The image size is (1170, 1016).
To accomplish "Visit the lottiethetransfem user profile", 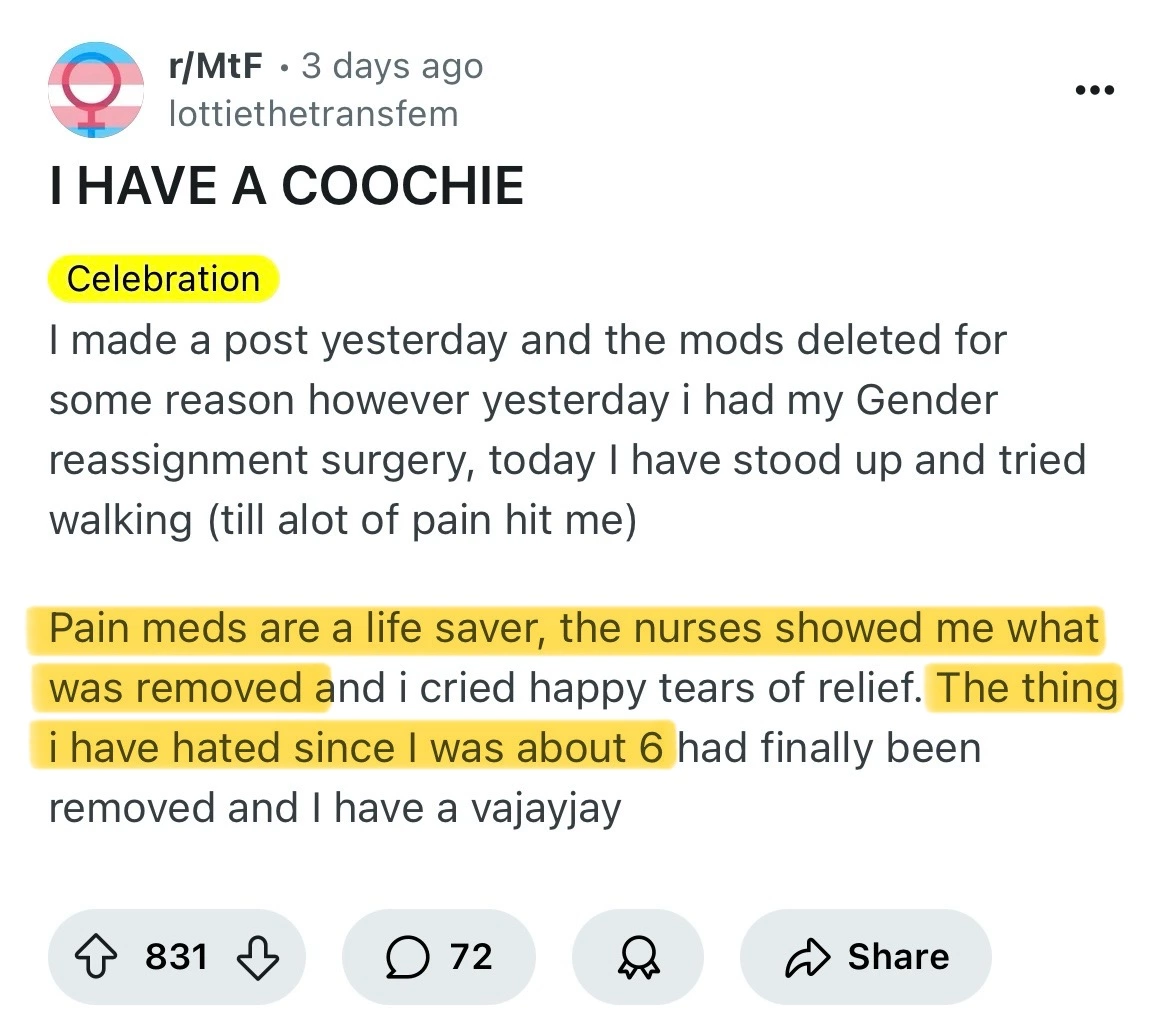I will 313,113.
